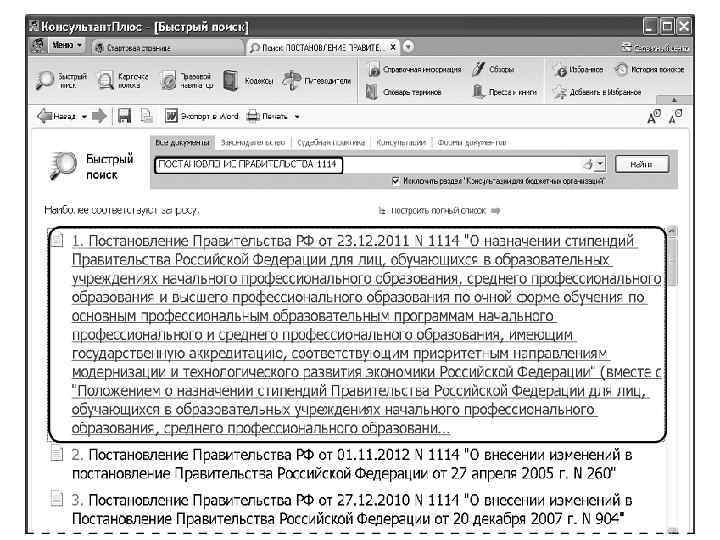
Task: Open Путеводители signpost icon
Action: point(291,80)
